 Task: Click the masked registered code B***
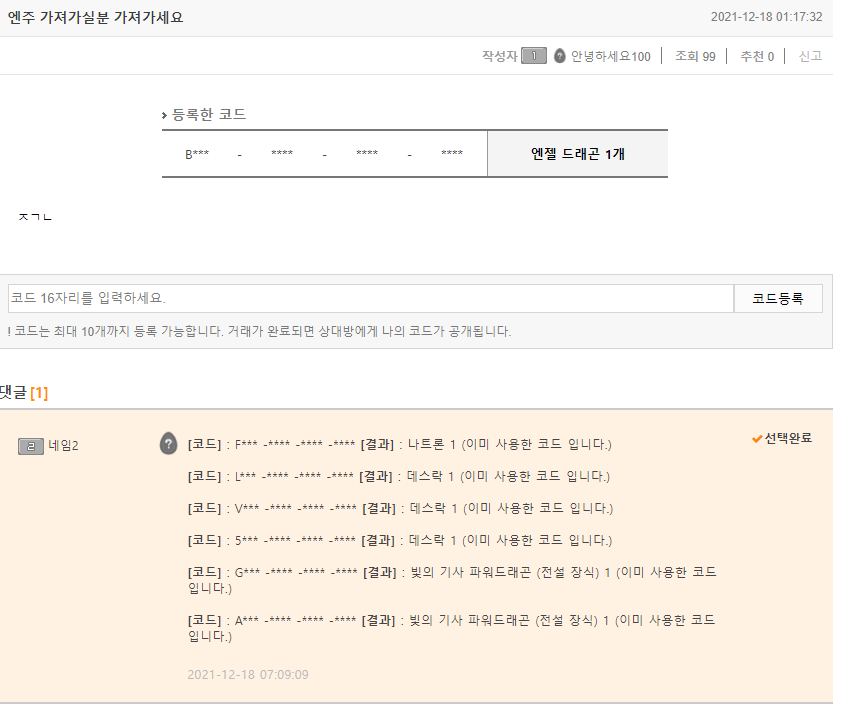tap(197, 154)
